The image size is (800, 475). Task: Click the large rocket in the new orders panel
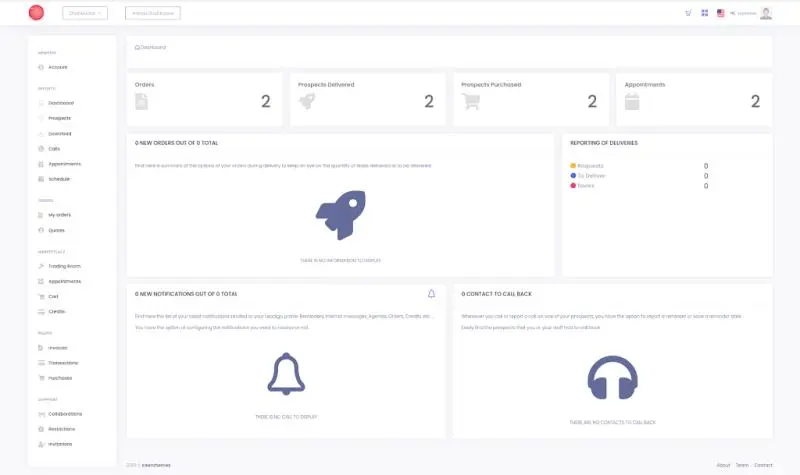click(341, 215)
